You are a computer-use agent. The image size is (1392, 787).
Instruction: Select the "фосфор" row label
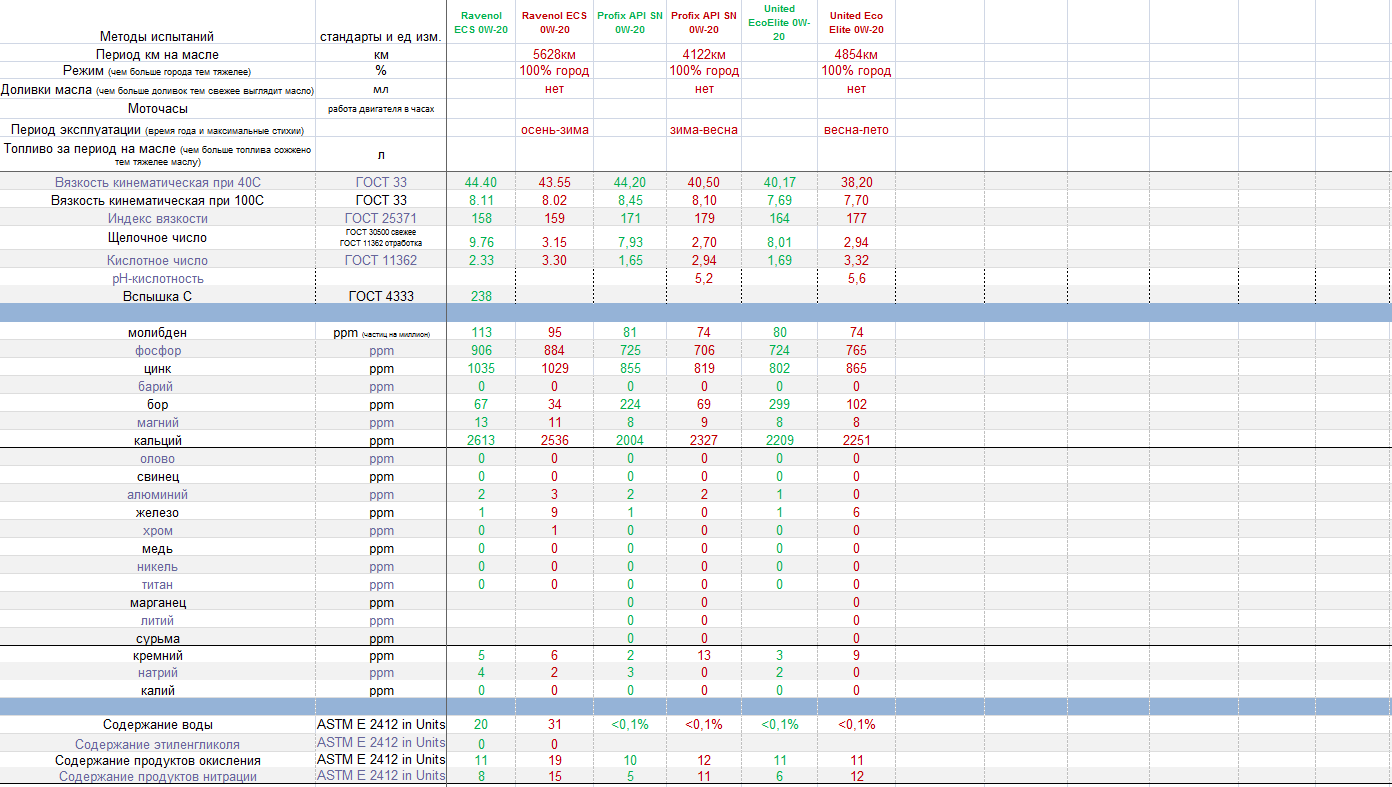(x=158, y=350)
